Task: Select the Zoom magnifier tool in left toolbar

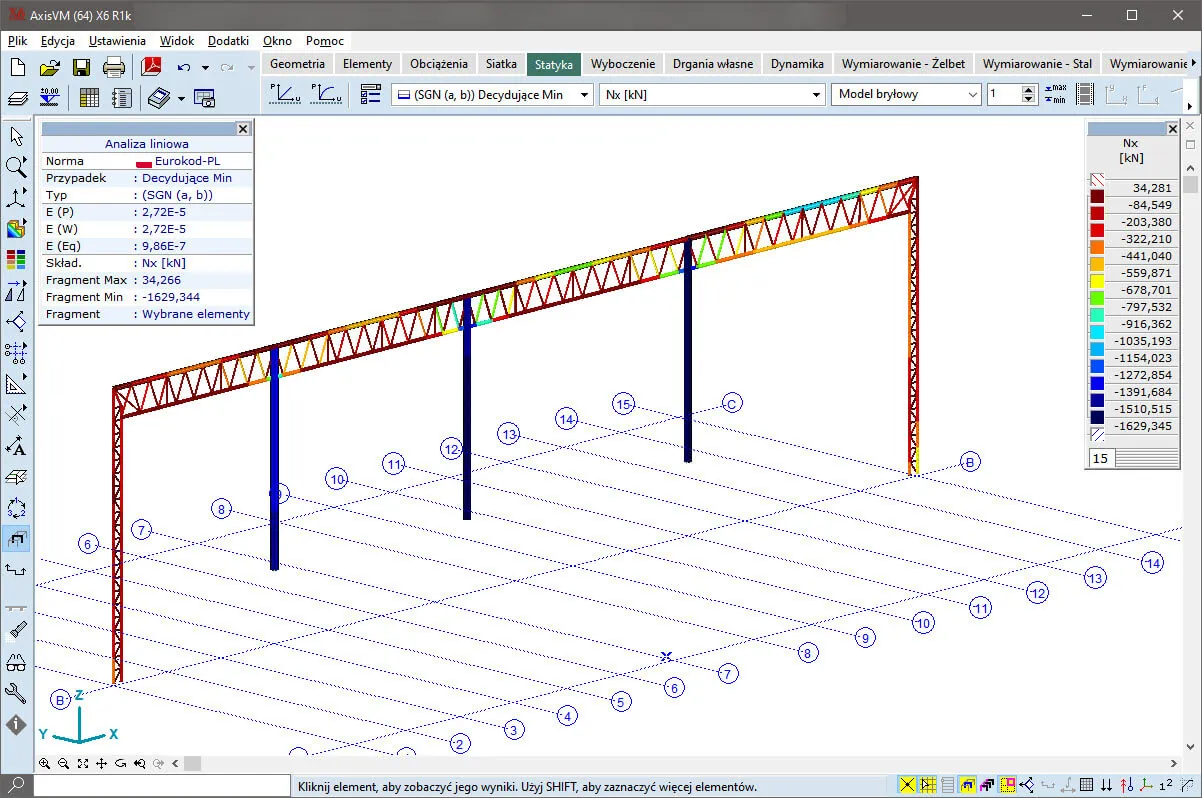Action: pyautogui.click(x=16, y=166)
